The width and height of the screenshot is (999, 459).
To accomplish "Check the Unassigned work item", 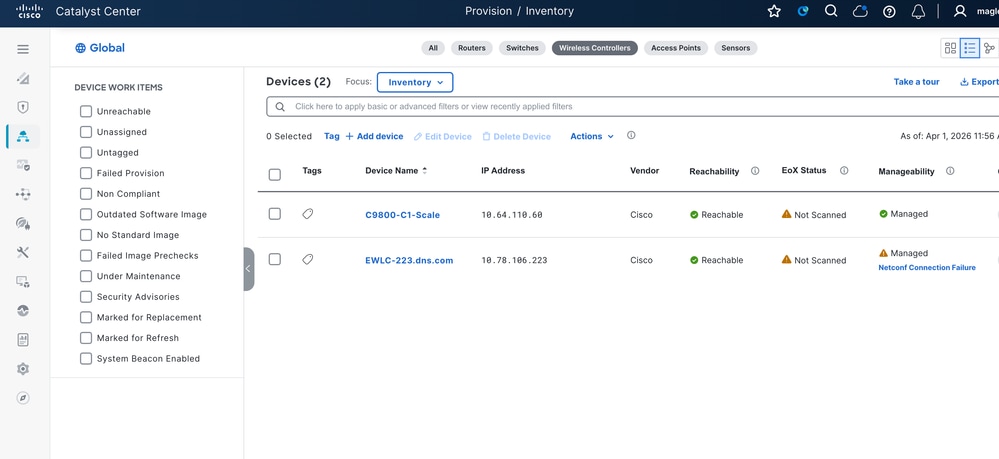I will [x=86, y=132].
